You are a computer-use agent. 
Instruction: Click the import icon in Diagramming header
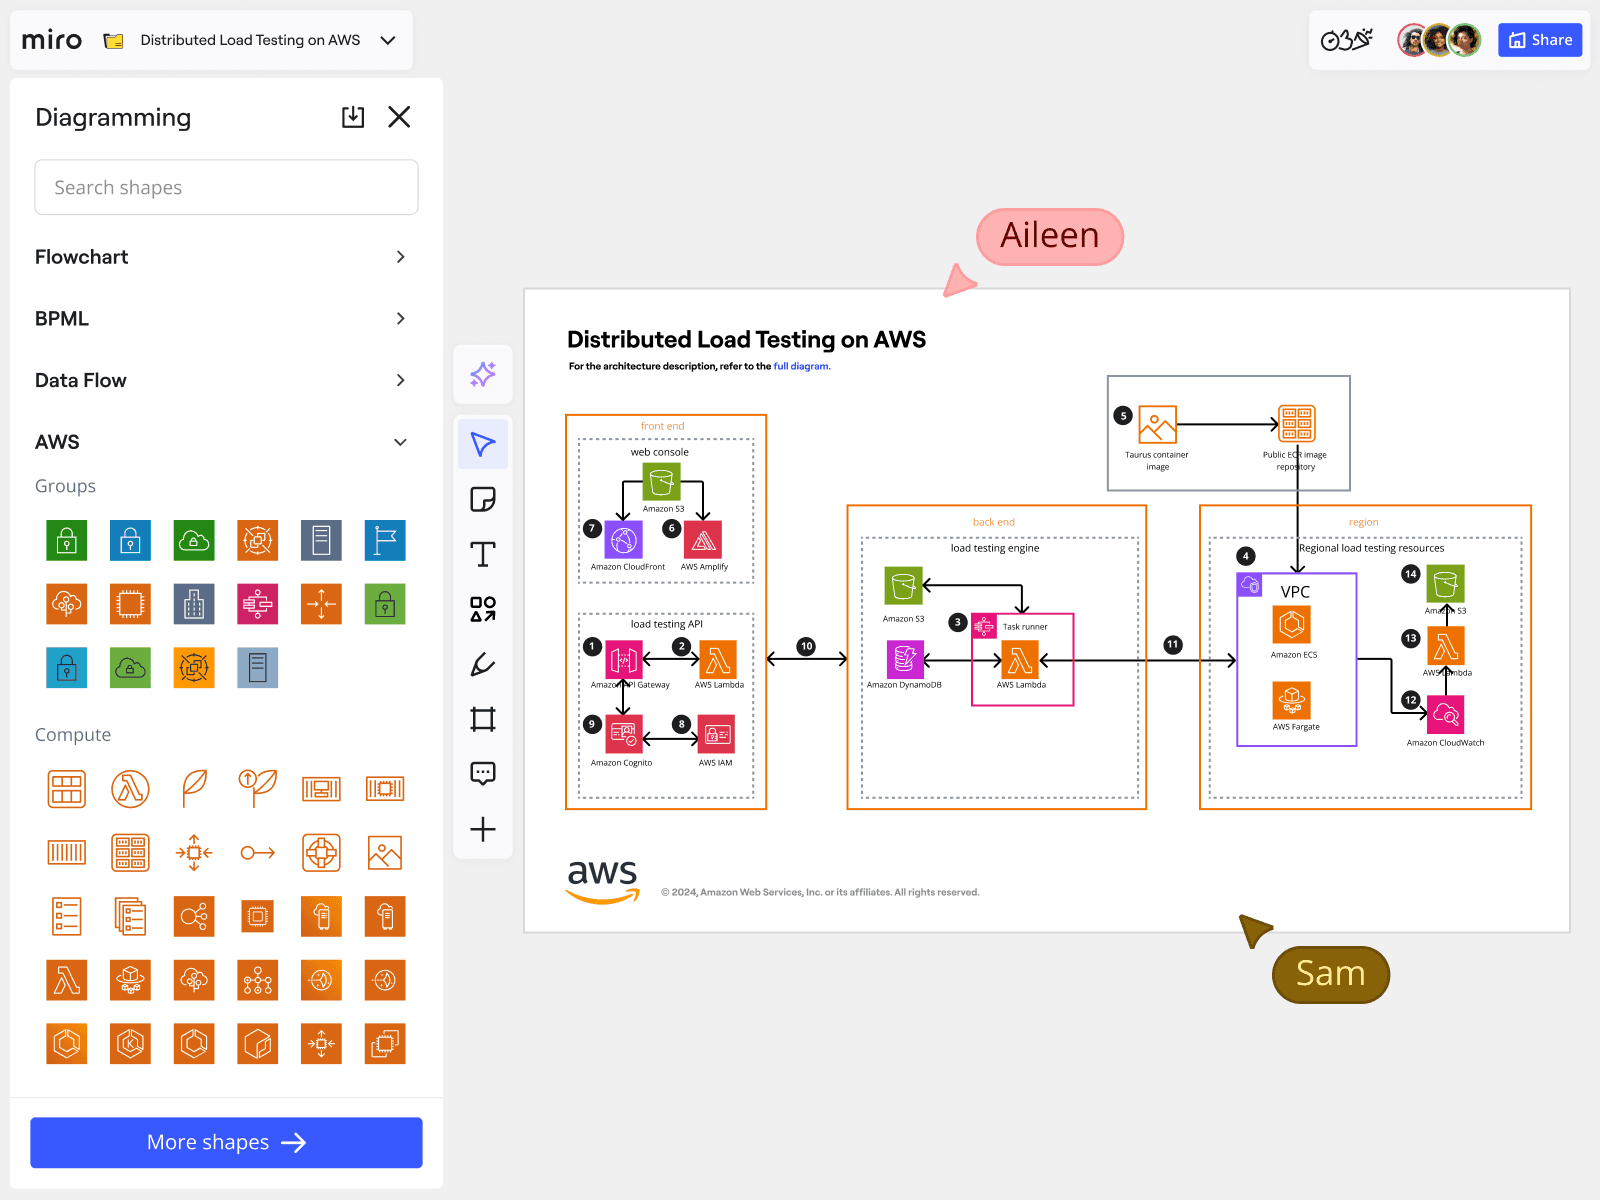[353, 117]
